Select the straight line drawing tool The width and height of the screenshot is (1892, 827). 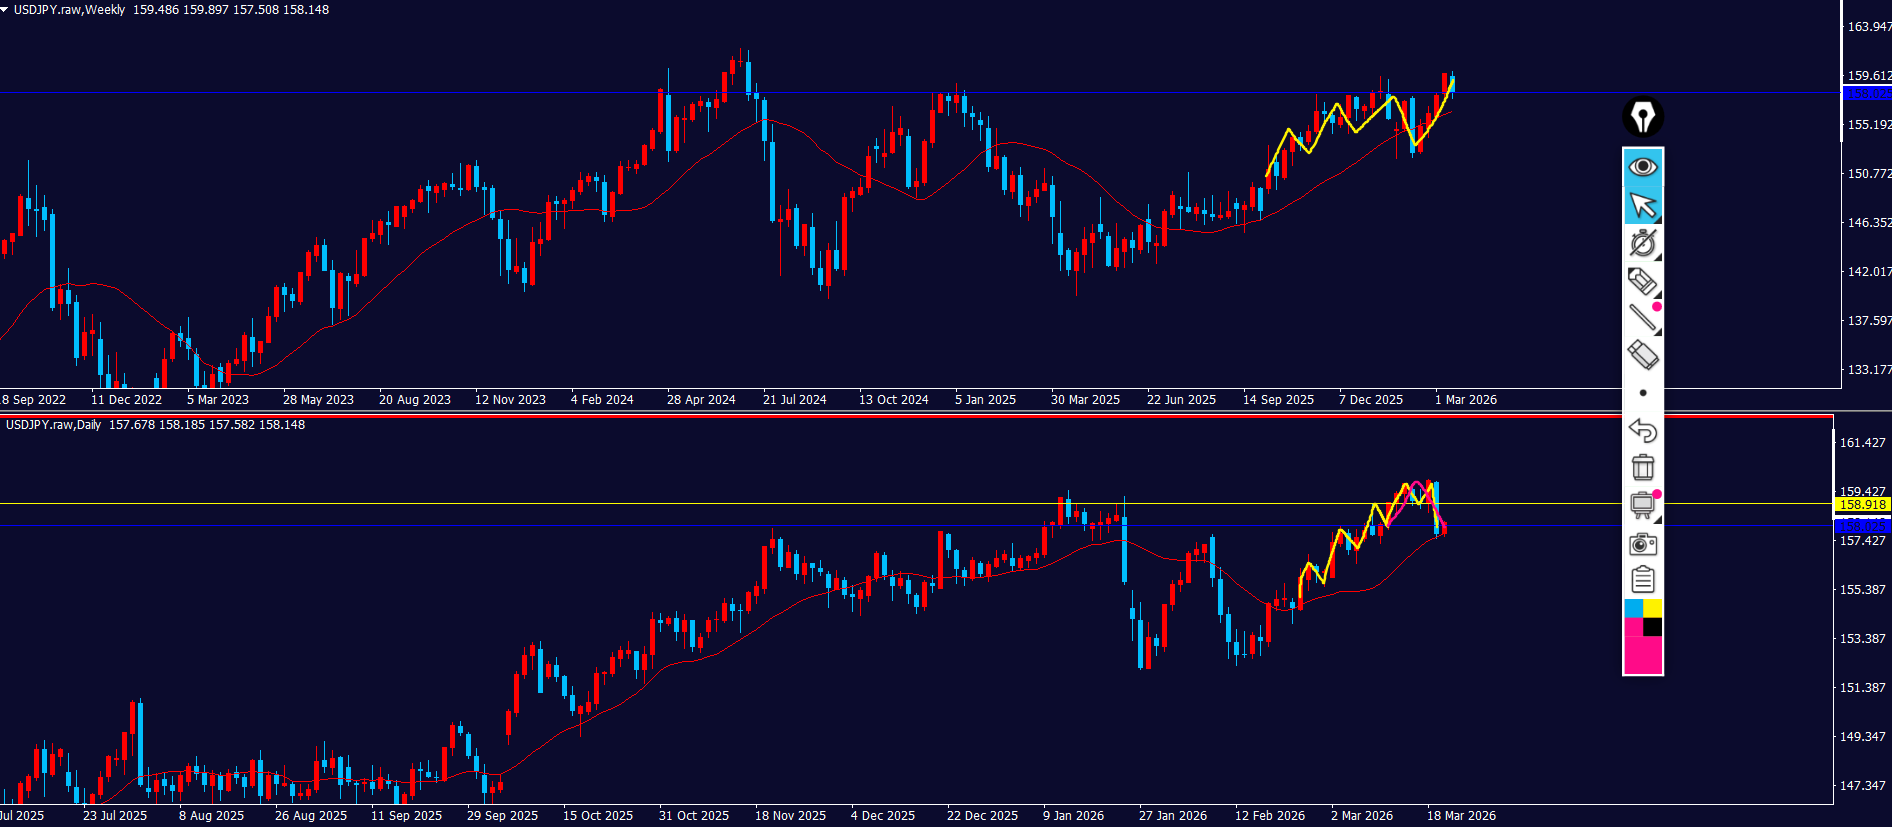click(1641, 318)
